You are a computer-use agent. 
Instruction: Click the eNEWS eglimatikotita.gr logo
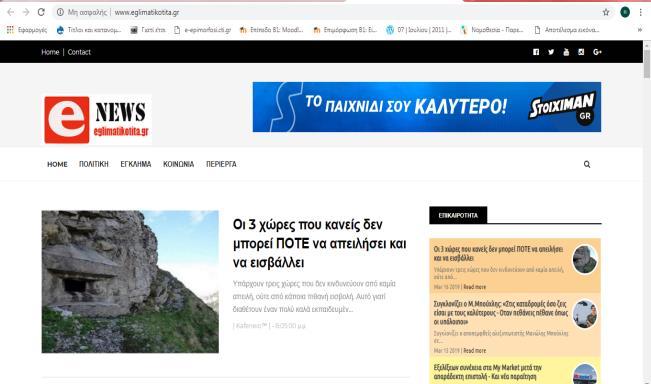tap(98, 120)
